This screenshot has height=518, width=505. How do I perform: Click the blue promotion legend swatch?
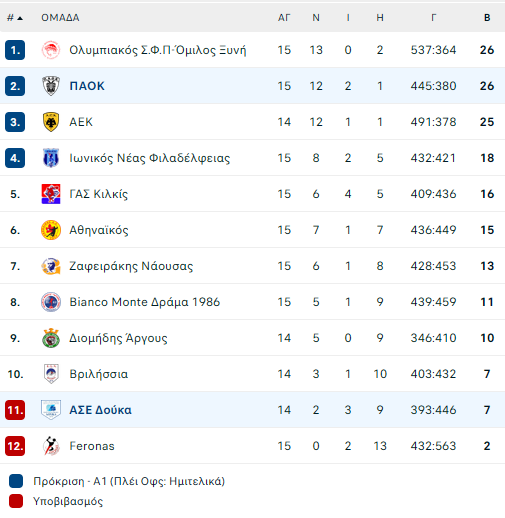tap(16, 481)
